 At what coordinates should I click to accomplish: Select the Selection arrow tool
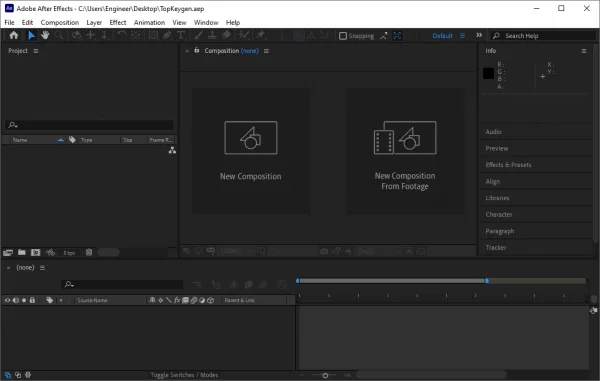coord(31,36)
